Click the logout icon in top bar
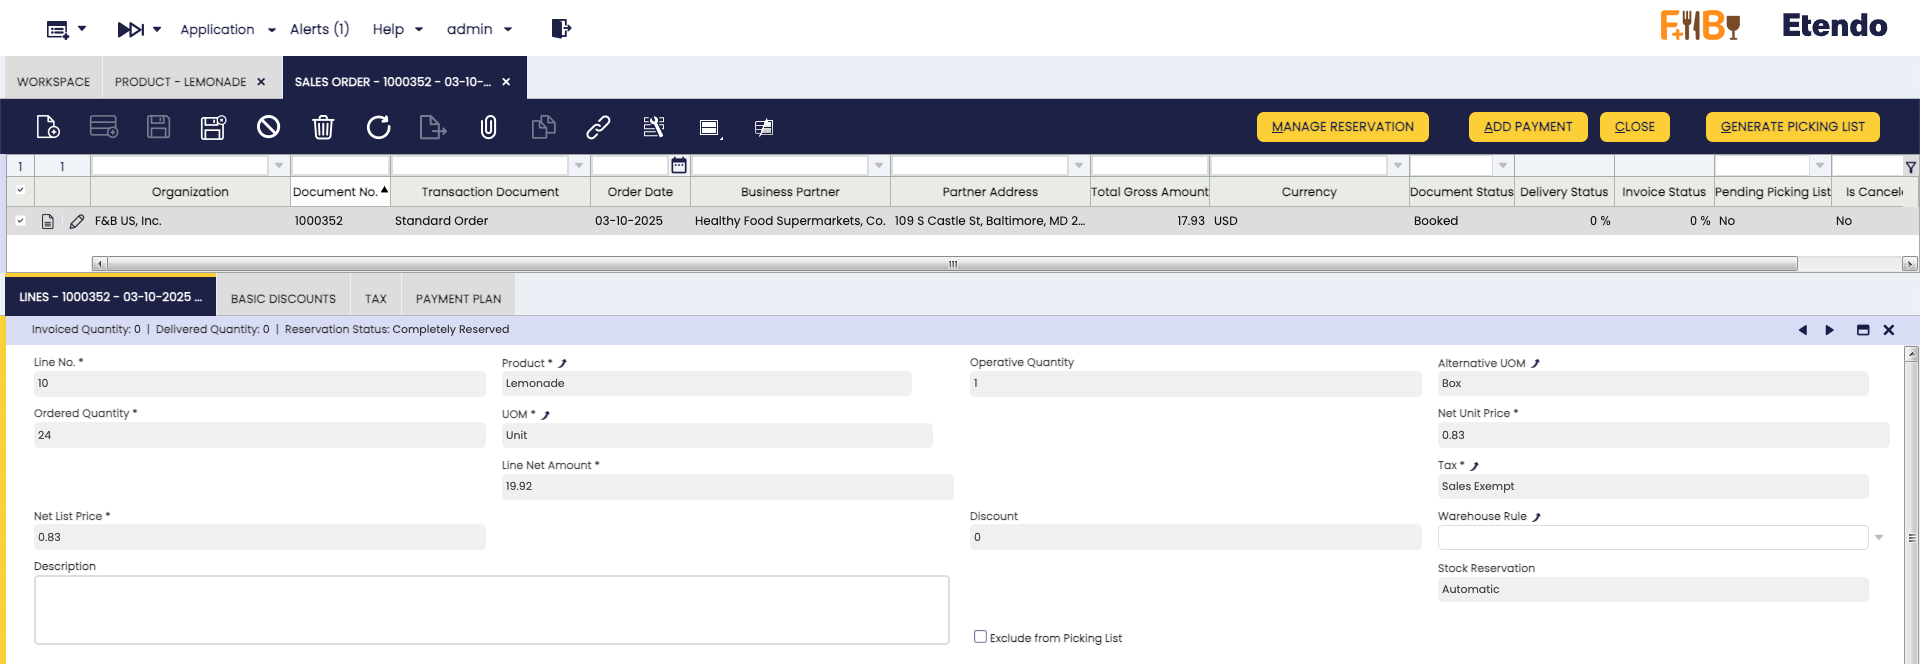Screen dimensions: 1920x664 561,29
